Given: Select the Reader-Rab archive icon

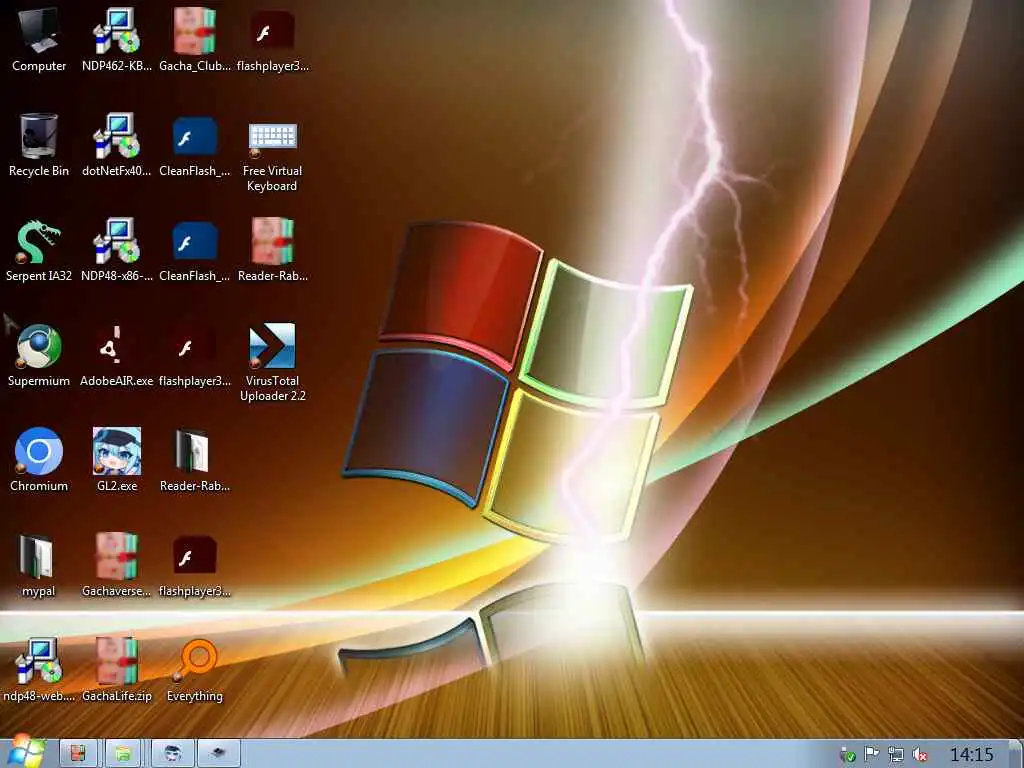Looking at the screenshot, I should tap(272, 249).
